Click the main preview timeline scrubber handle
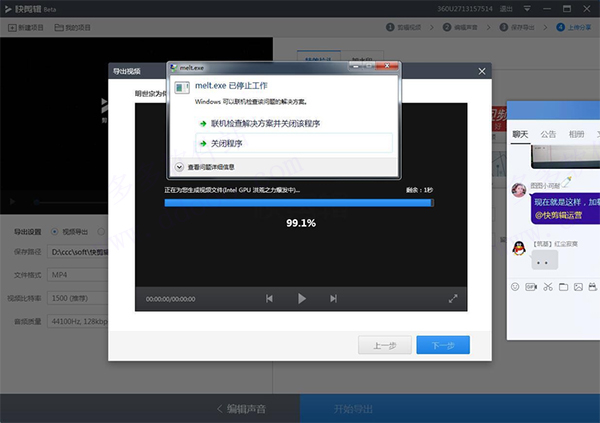Viewport: 600px width, 423px height. coord(37,202)
